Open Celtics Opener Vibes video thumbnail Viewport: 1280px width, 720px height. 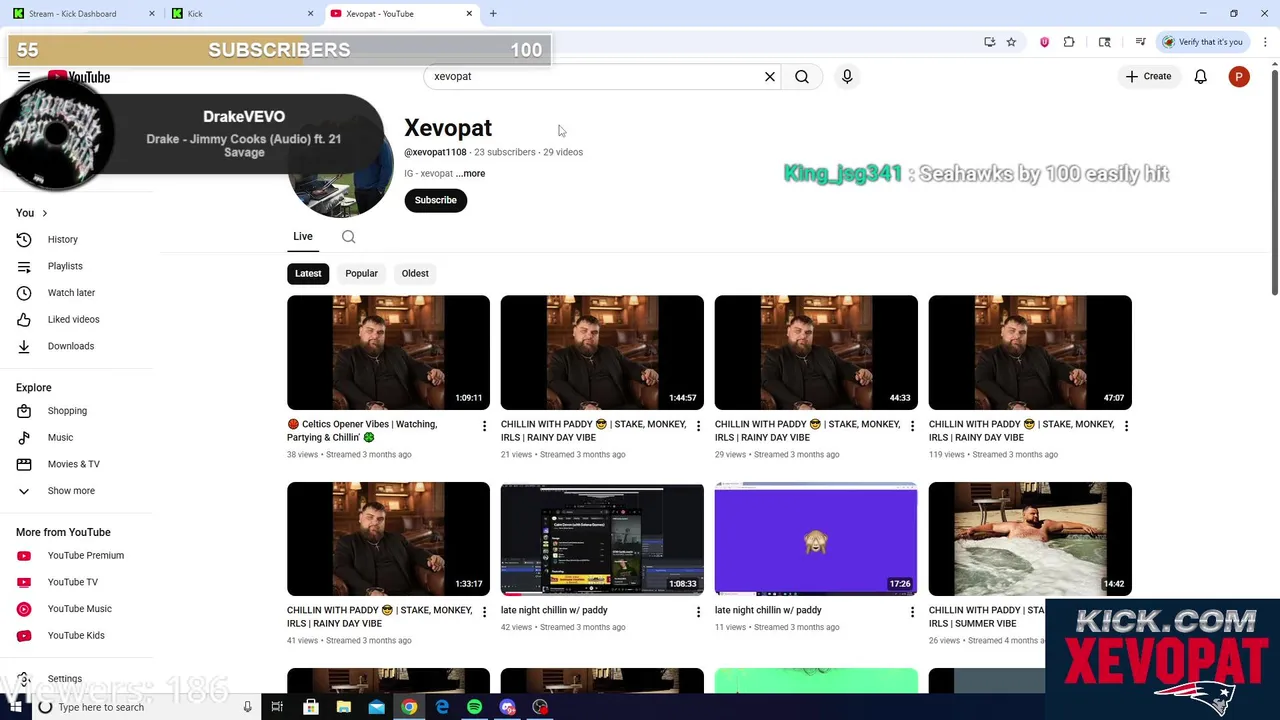[x=388, y=352]
